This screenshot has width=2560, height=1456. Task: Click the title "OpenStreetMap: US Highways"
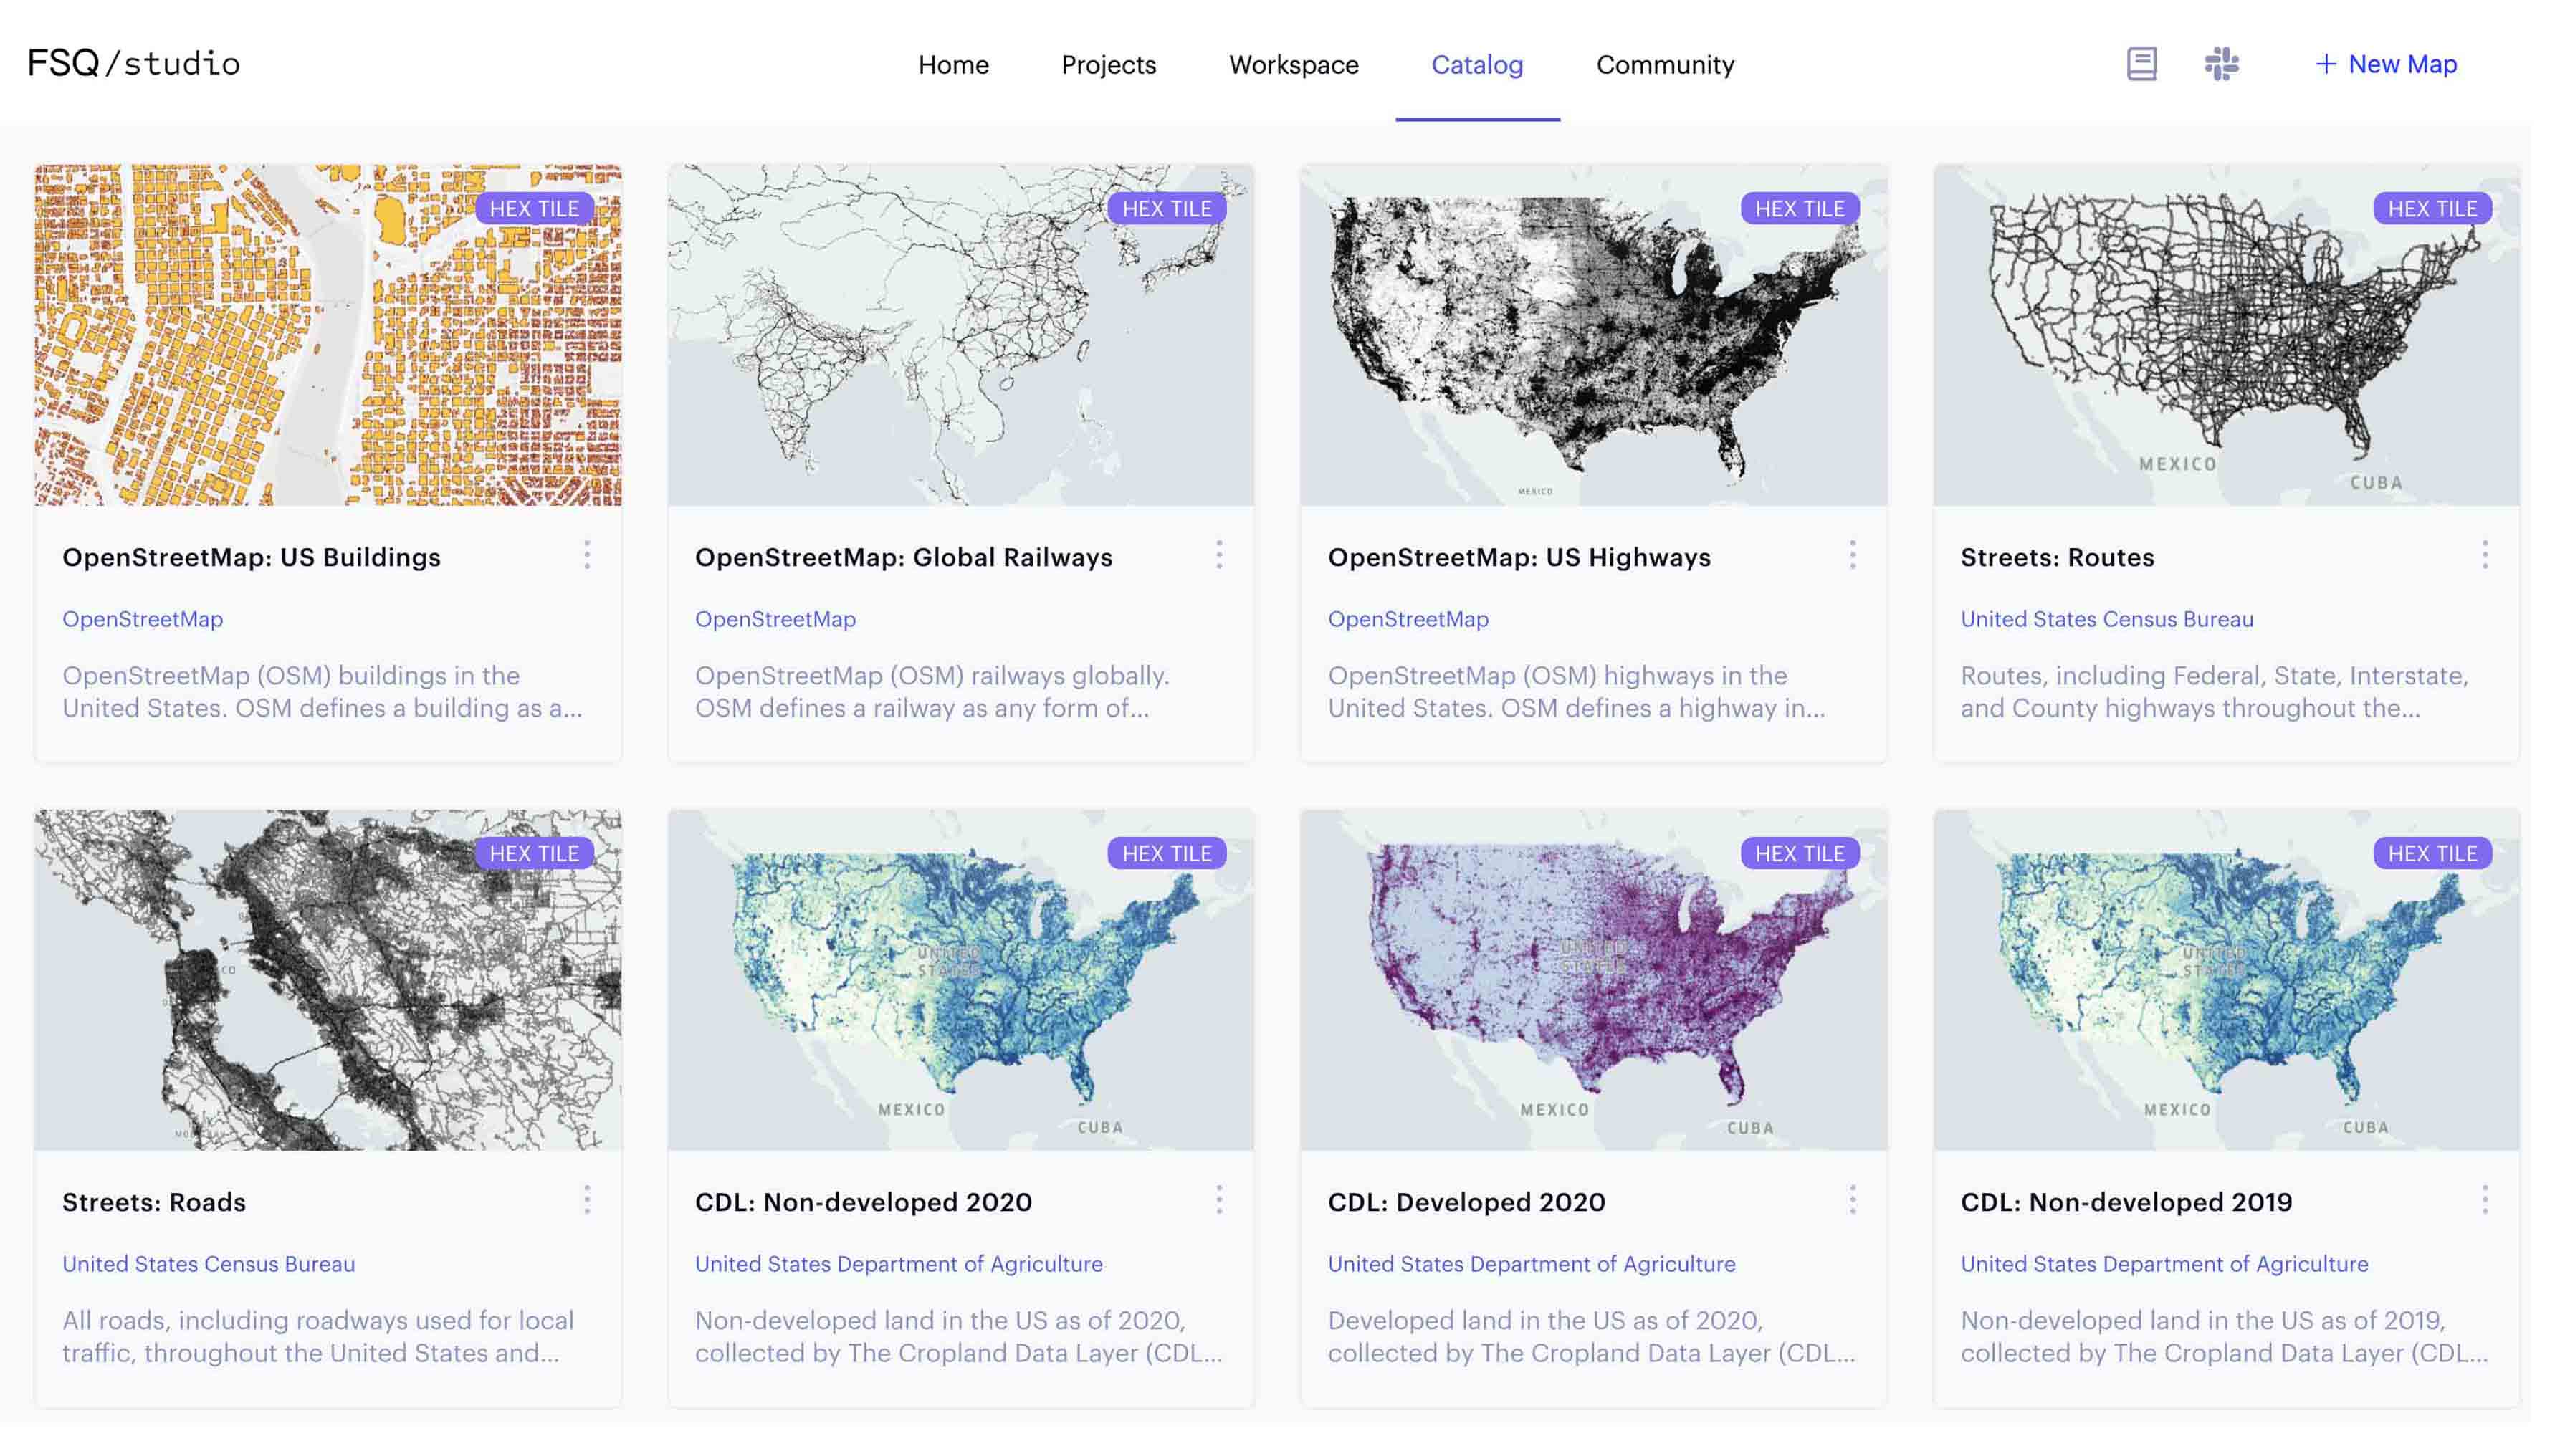pos(1519,558)
